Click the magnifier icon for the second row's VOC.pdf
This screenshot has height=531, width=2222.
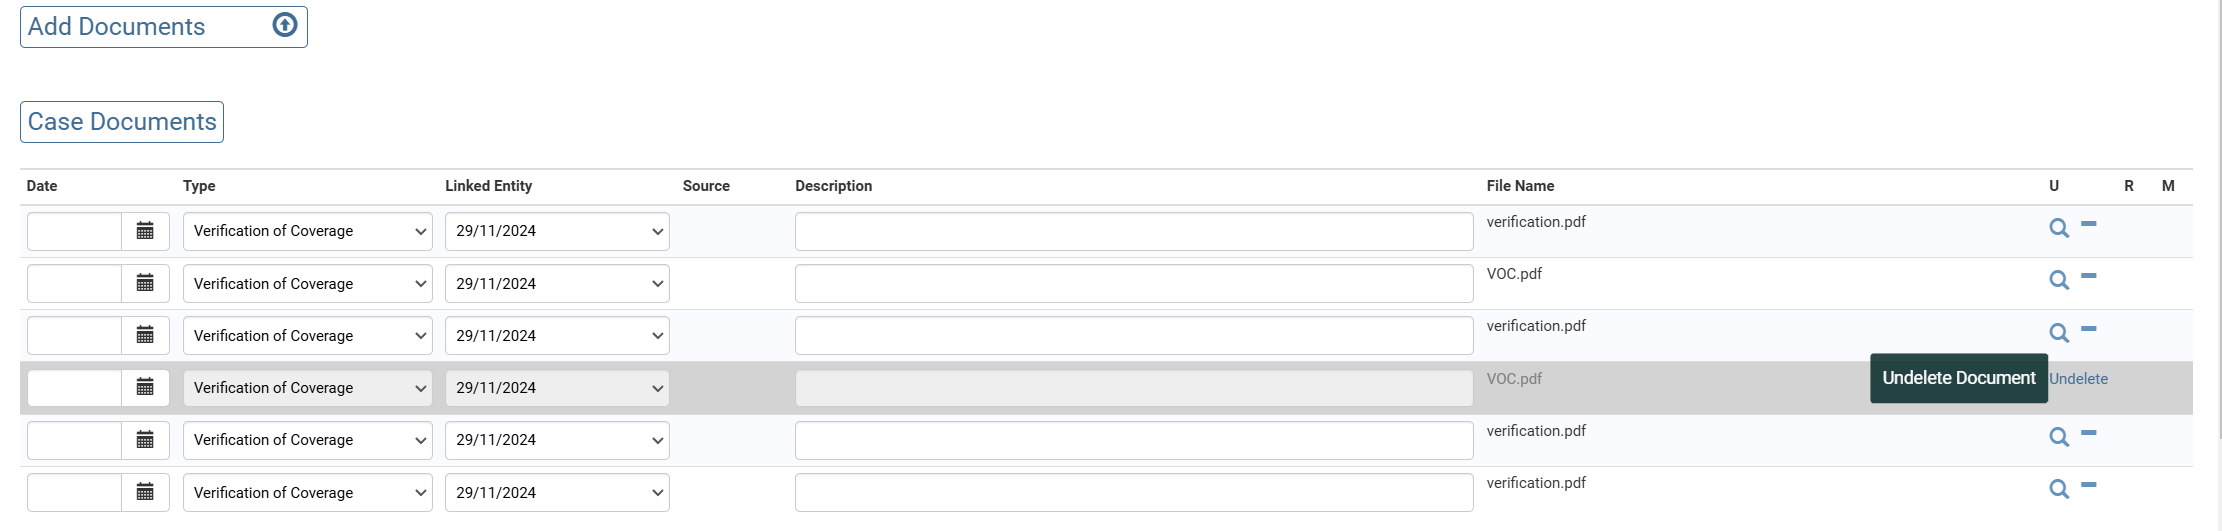point(2058,280)
